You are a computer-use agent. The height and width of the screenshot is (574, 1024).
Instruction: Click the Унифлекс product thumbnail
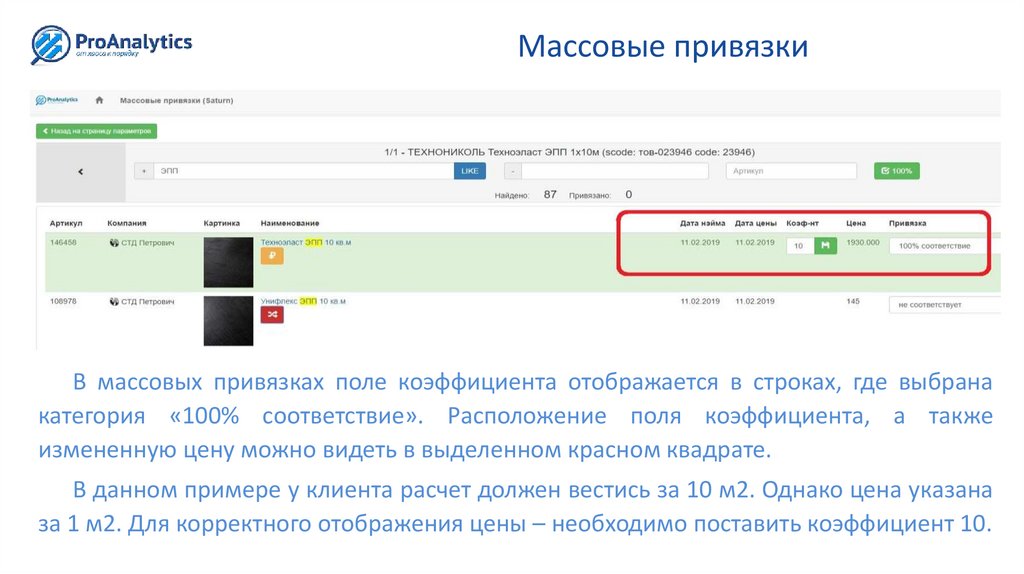[228, 321]
